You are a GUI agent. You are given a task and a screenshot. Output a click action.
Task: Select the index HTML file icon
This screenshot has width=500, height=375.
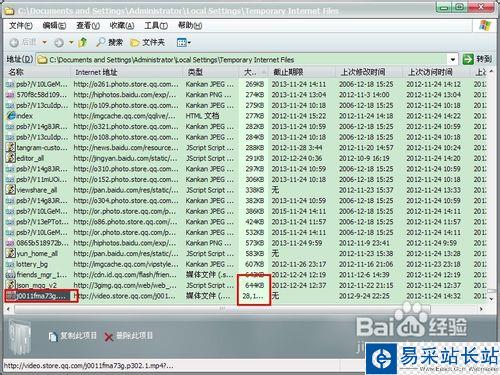pyautogui.click(x=11, y=116)
